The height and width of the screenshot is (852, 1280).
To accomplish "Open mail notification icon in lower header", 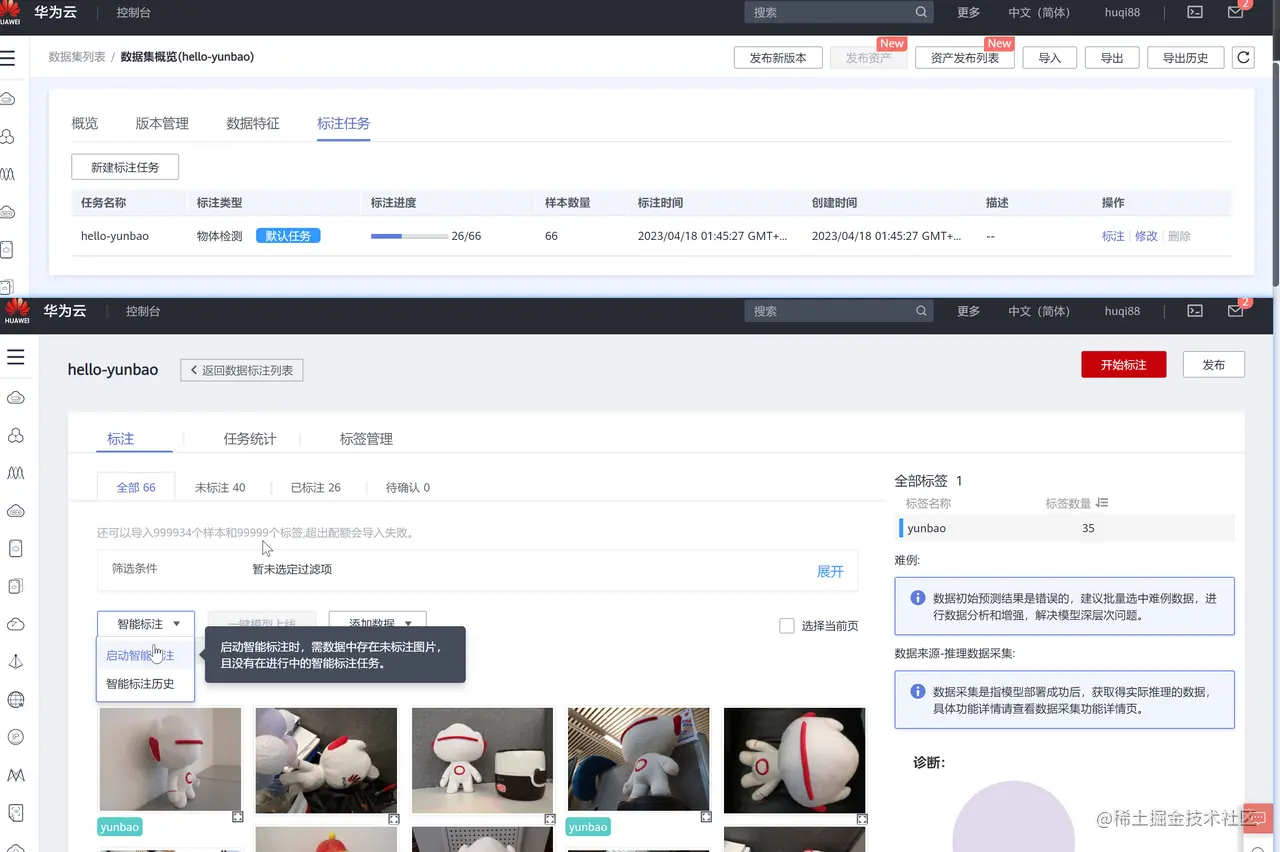I will [1236, 311].
